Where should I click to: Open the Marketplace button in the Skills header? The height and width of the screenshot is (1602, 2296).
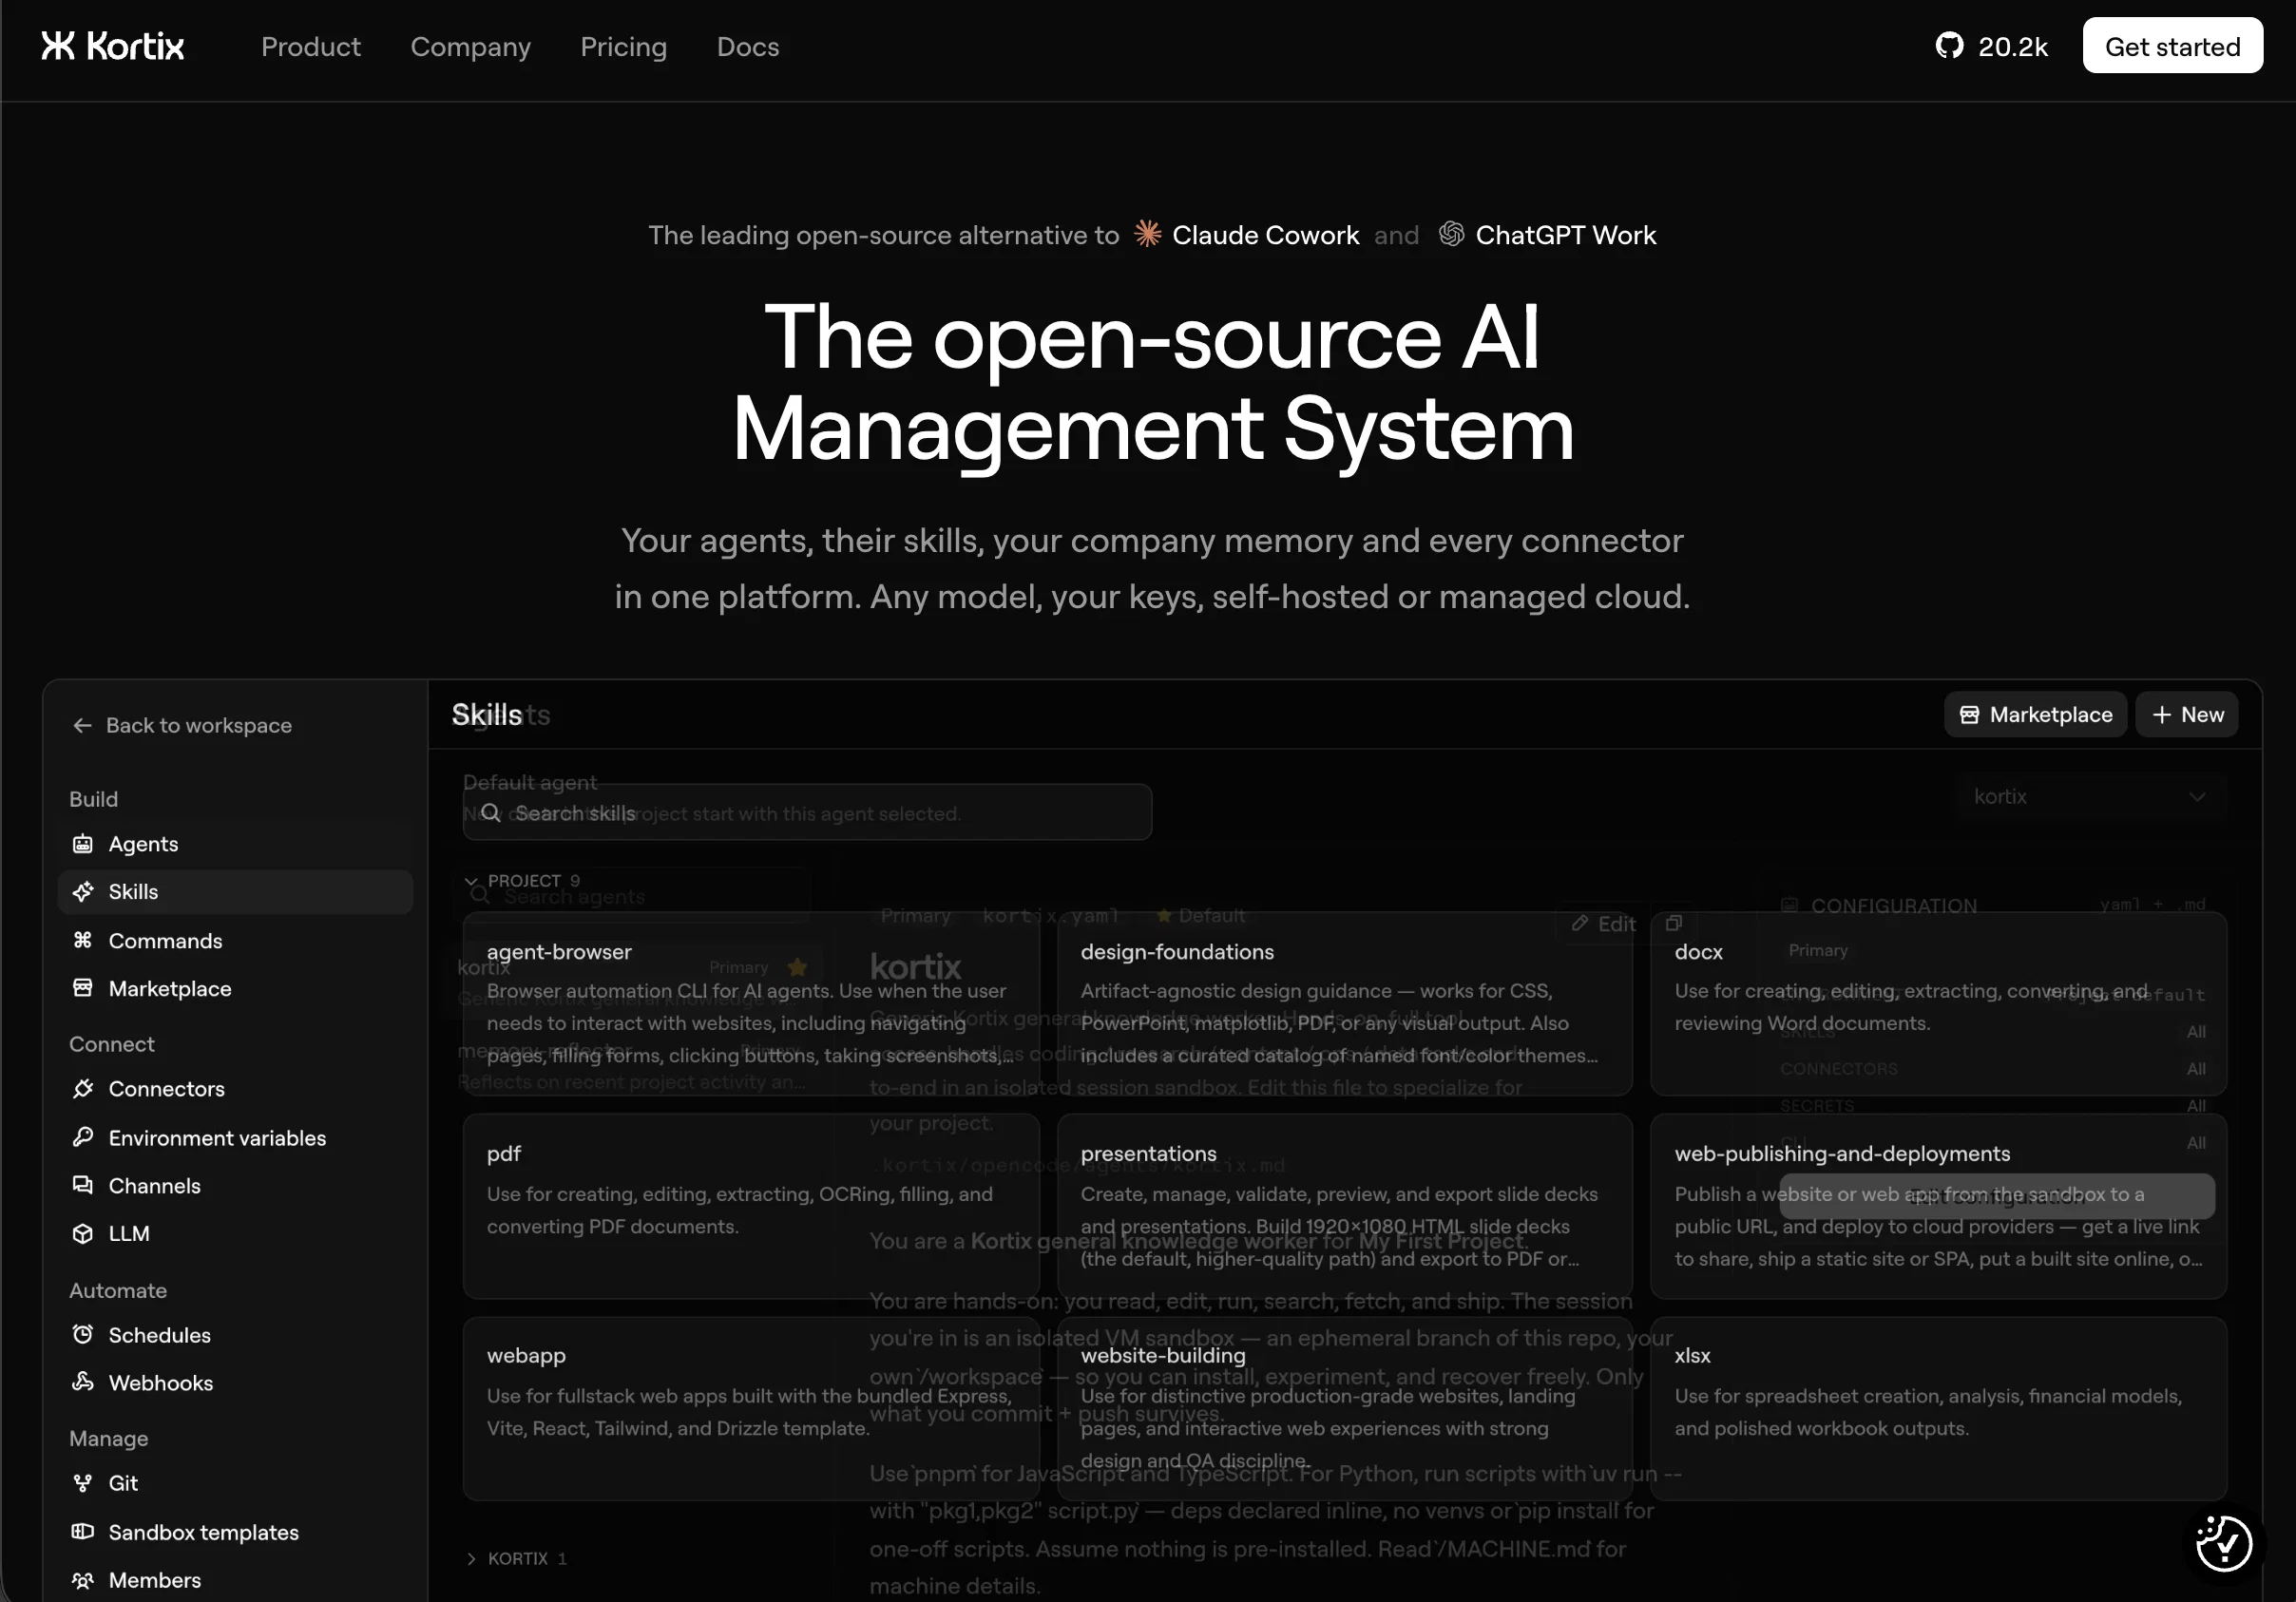point(2035,715)
